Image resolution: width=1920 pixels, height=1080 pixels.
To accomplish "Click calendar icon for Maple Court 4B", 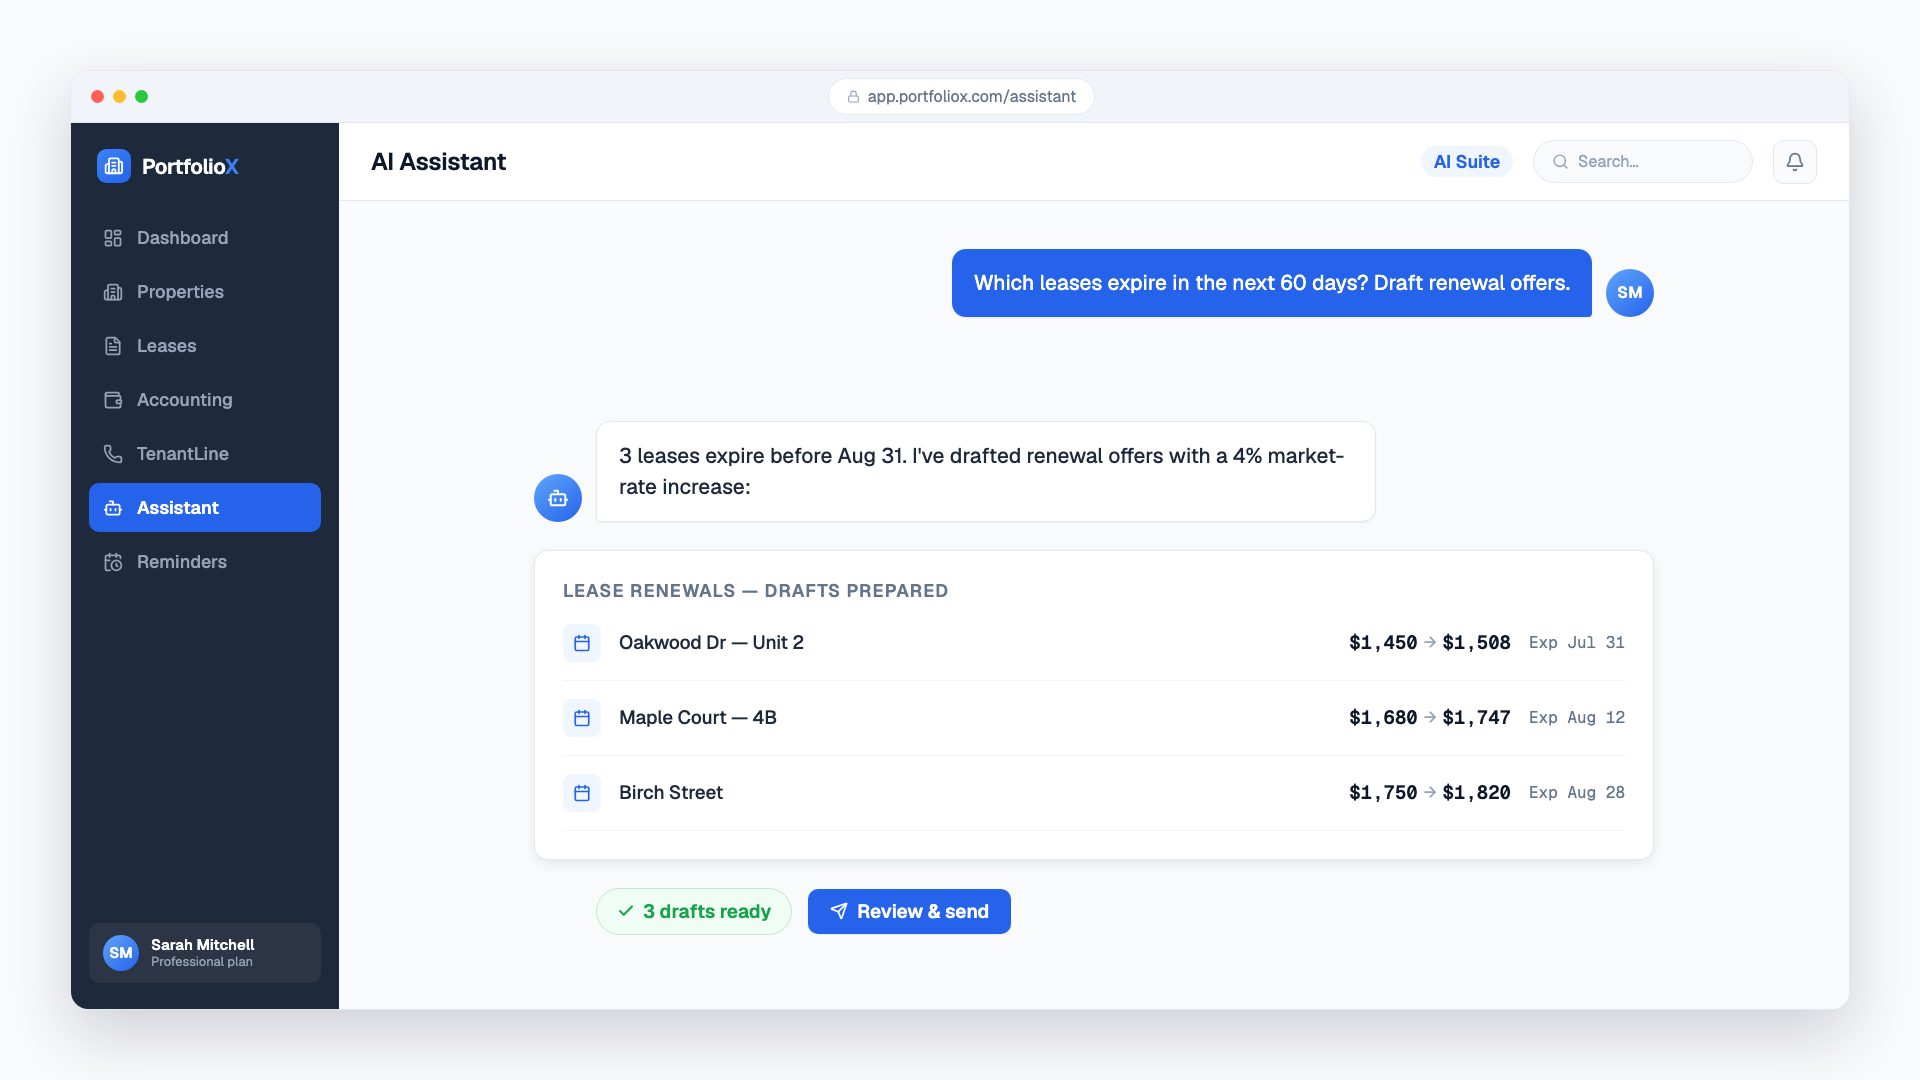I will [582, 718].
